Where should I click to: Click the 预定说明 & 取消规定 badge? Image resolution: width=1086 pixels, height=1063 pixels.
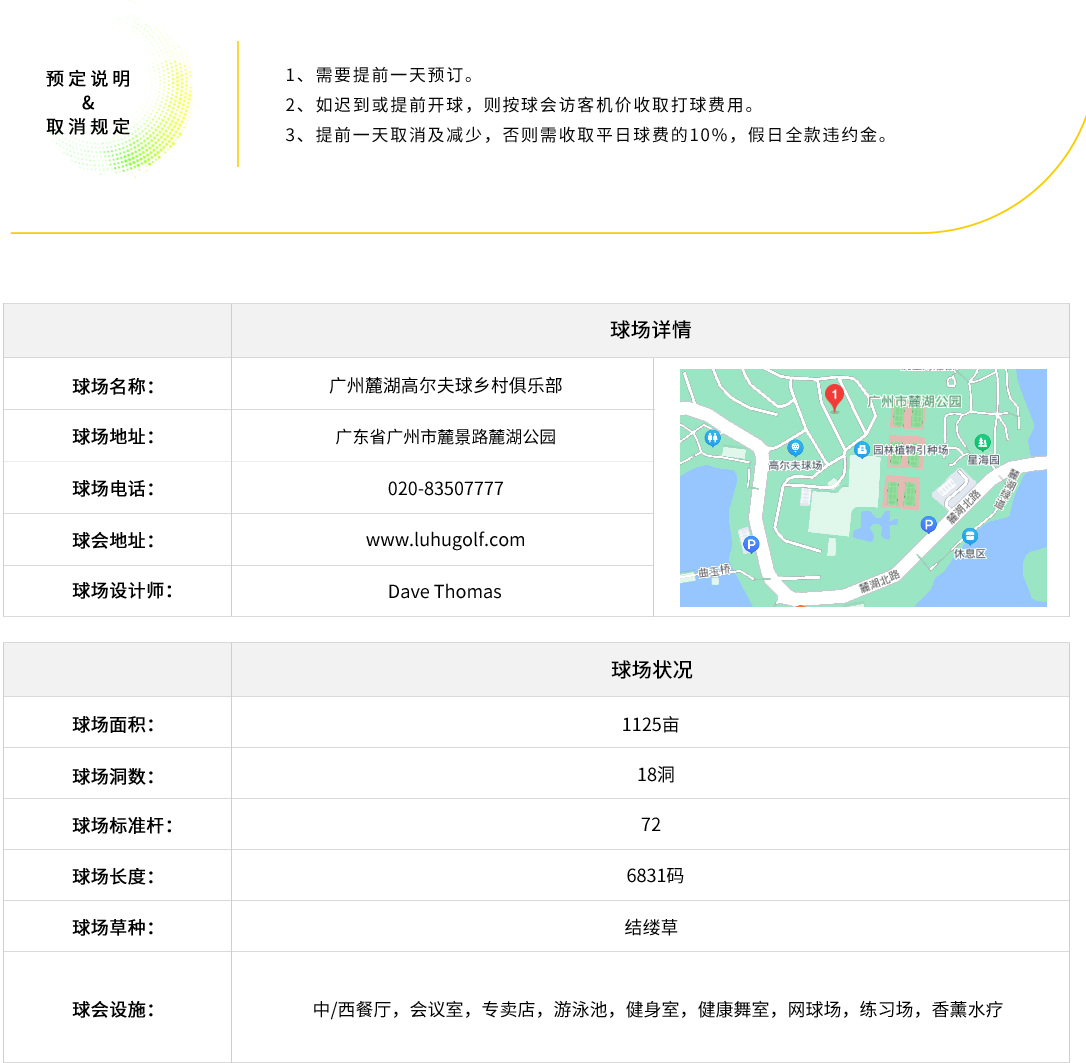point(89,103)
